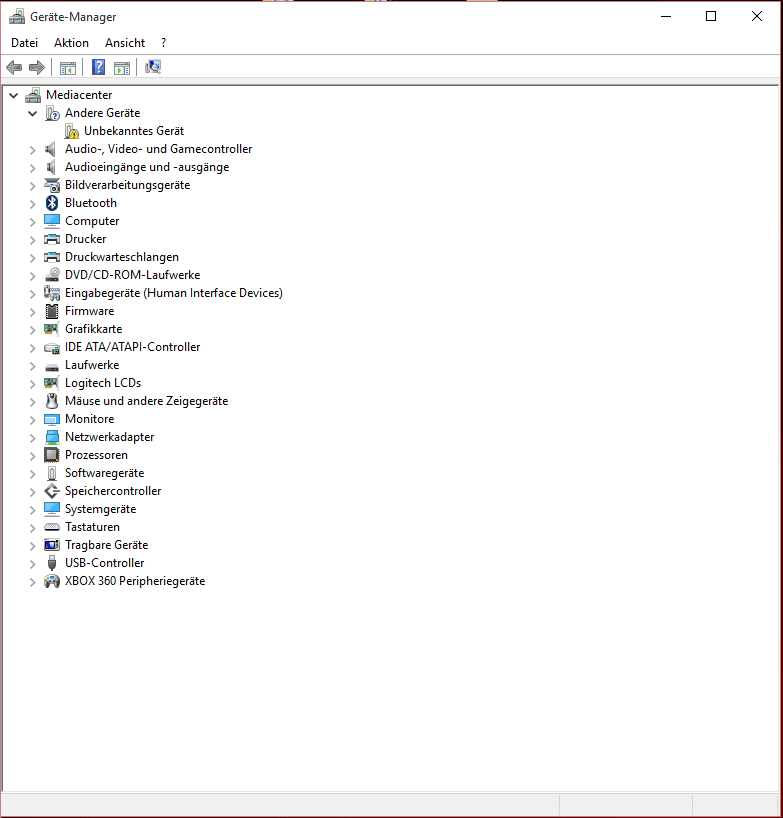Expand the USB-Controller chevron
783x818 pixels.
click(33, 563)
